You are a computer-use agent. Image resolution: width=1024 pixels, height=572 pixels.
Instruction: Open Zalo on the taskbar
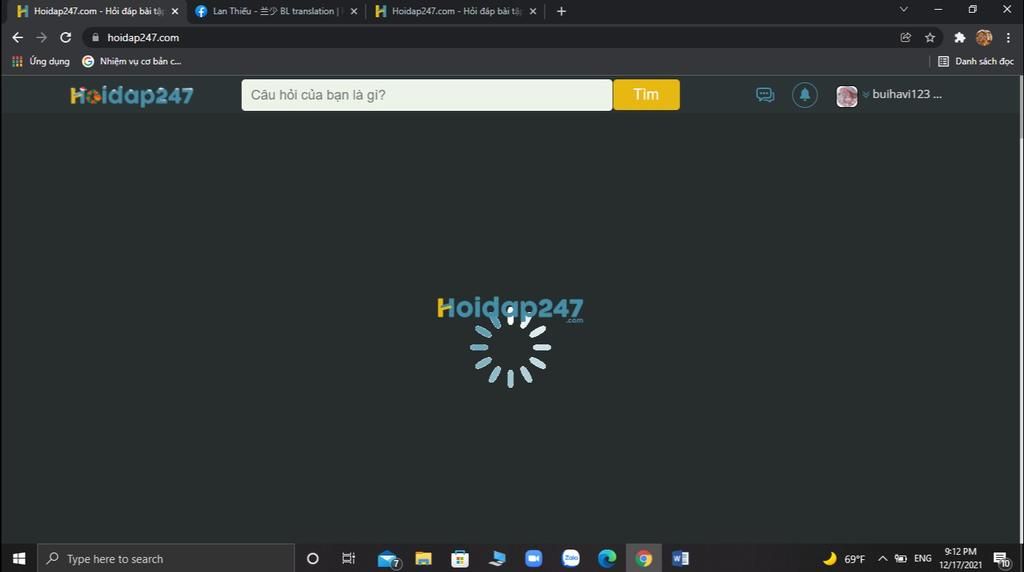571,558
